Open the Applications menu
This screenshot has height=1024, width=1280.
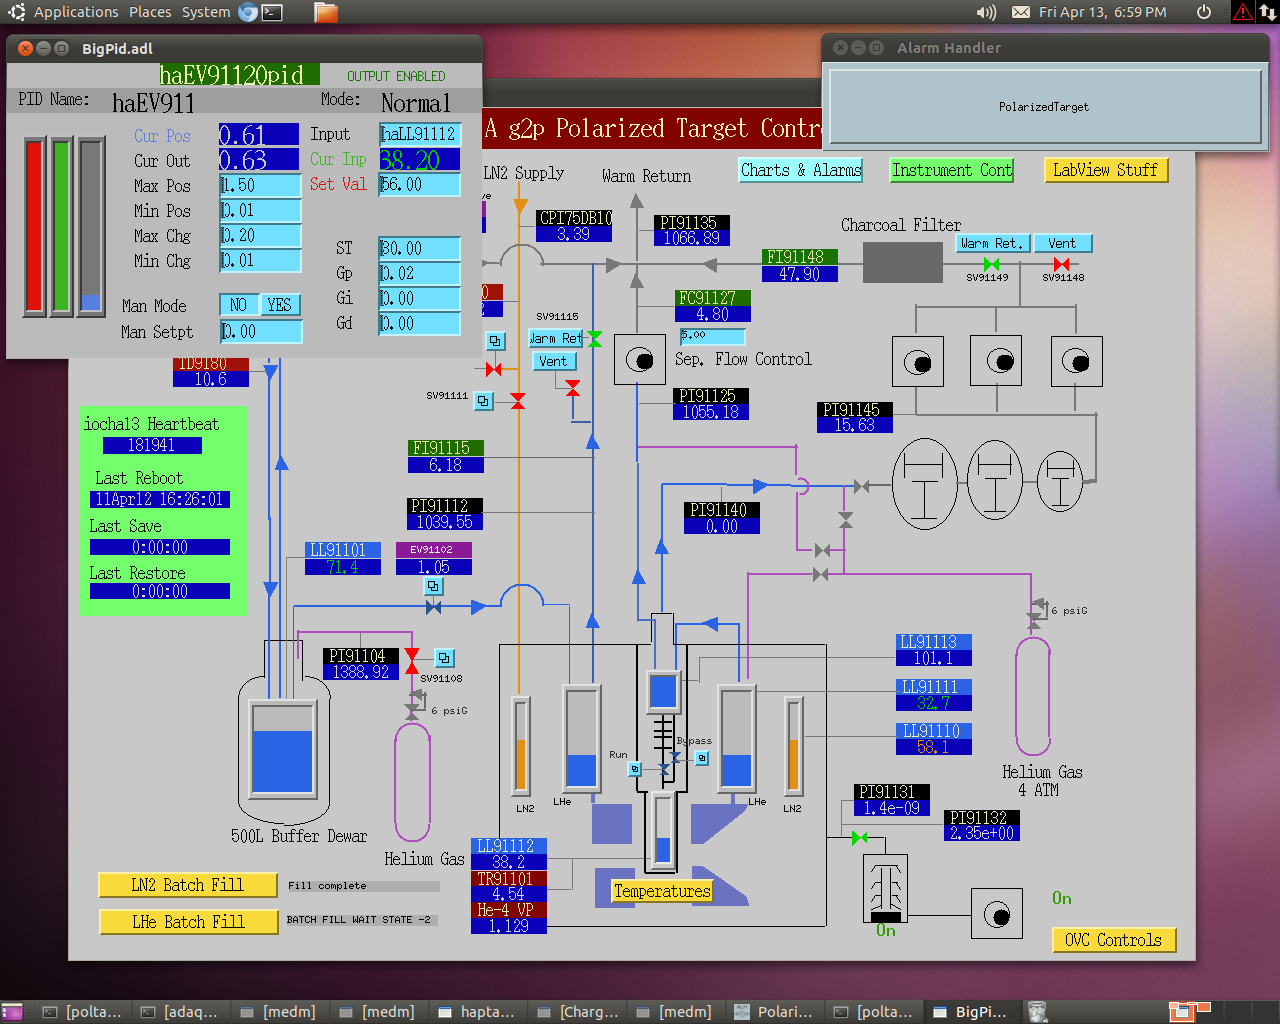click(76, 12)
